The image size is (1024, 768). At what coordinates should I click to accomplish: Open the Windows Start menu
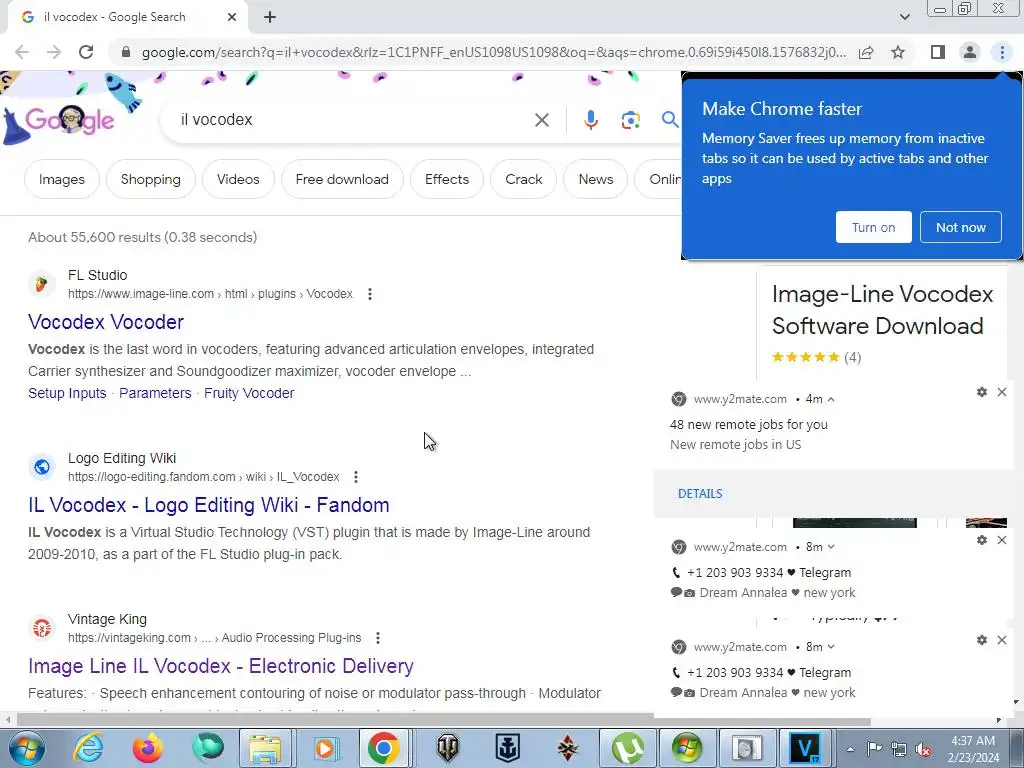tap(26, 748)
